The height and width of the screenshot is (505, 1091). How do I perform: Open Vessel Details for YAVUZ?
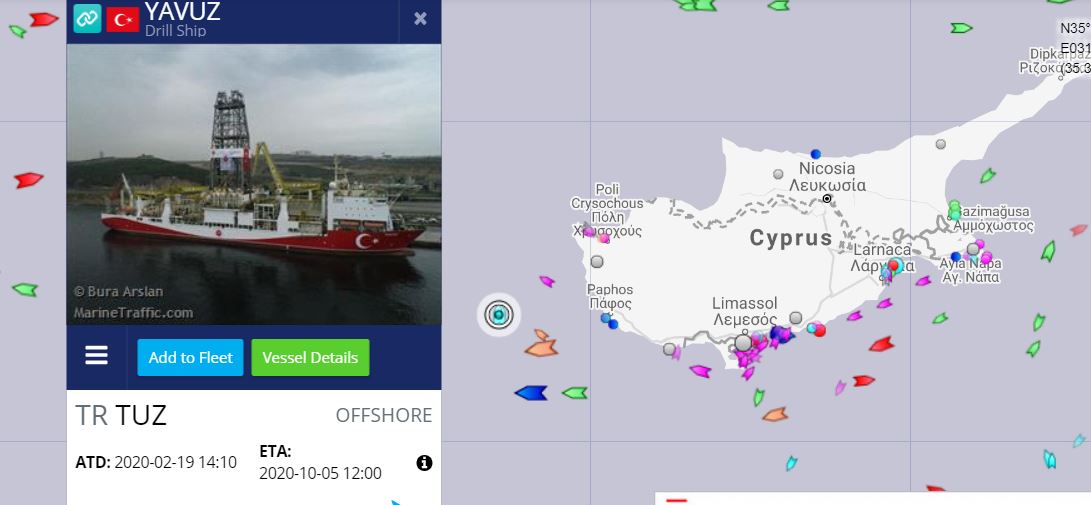310,358
